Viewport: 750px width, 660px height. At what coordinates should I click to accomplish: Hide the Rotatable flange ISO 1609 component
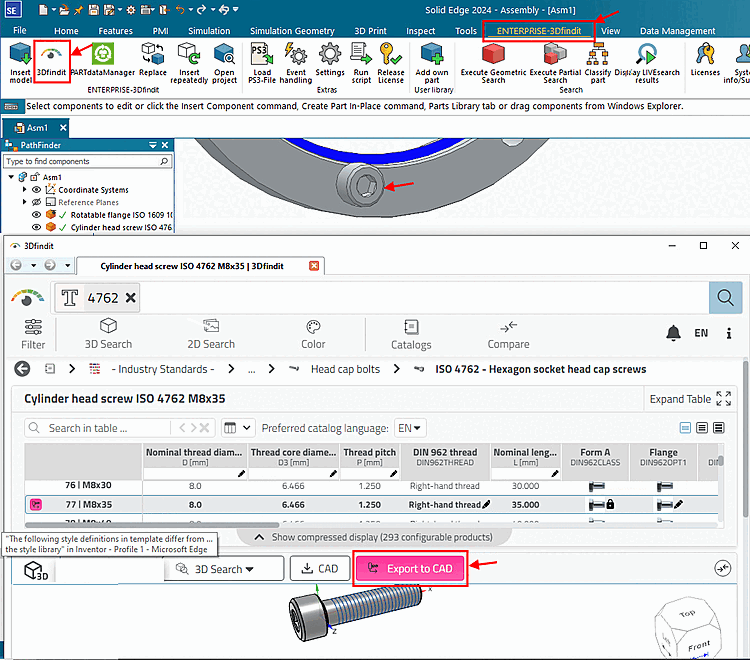(x=37, y=214)
